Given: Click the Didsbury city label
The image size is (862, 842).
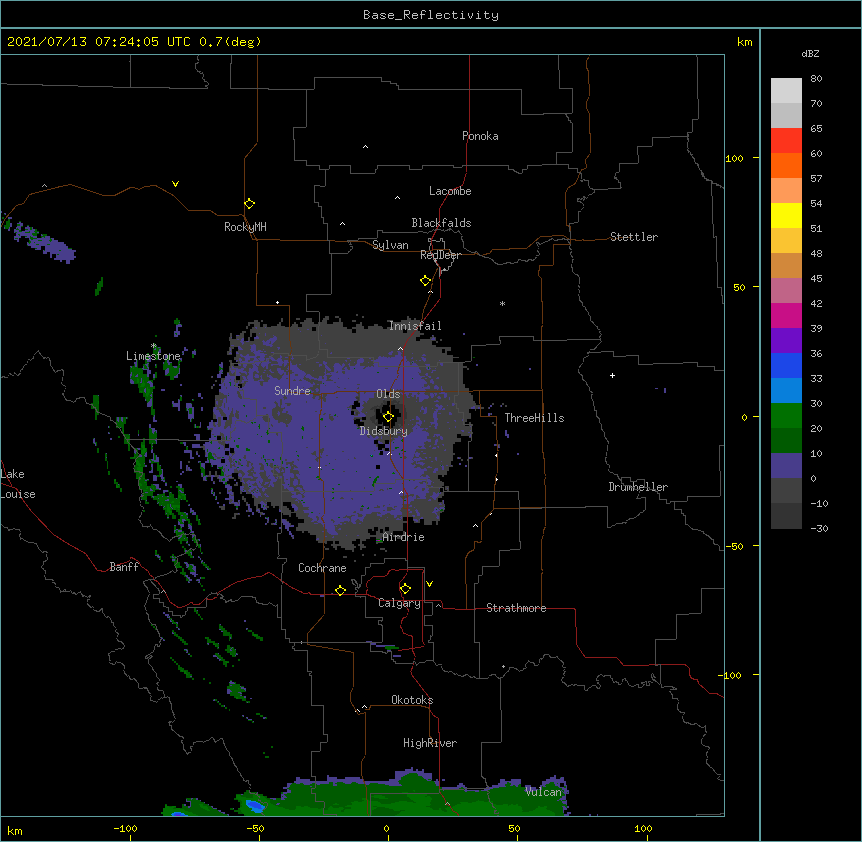Looking at the screenshot, I should (x=383, y=431).
